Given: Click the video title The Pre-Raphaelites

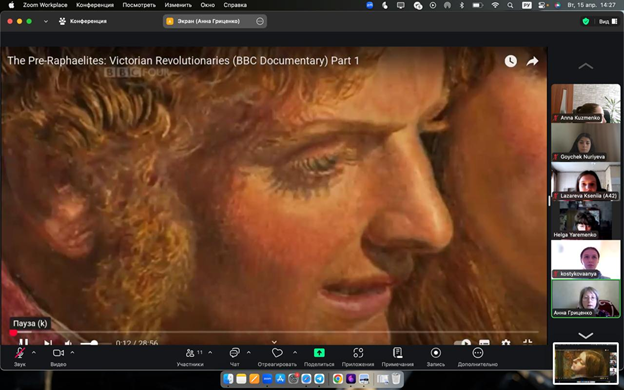Looking at the screenshot, I should point(183,60).
